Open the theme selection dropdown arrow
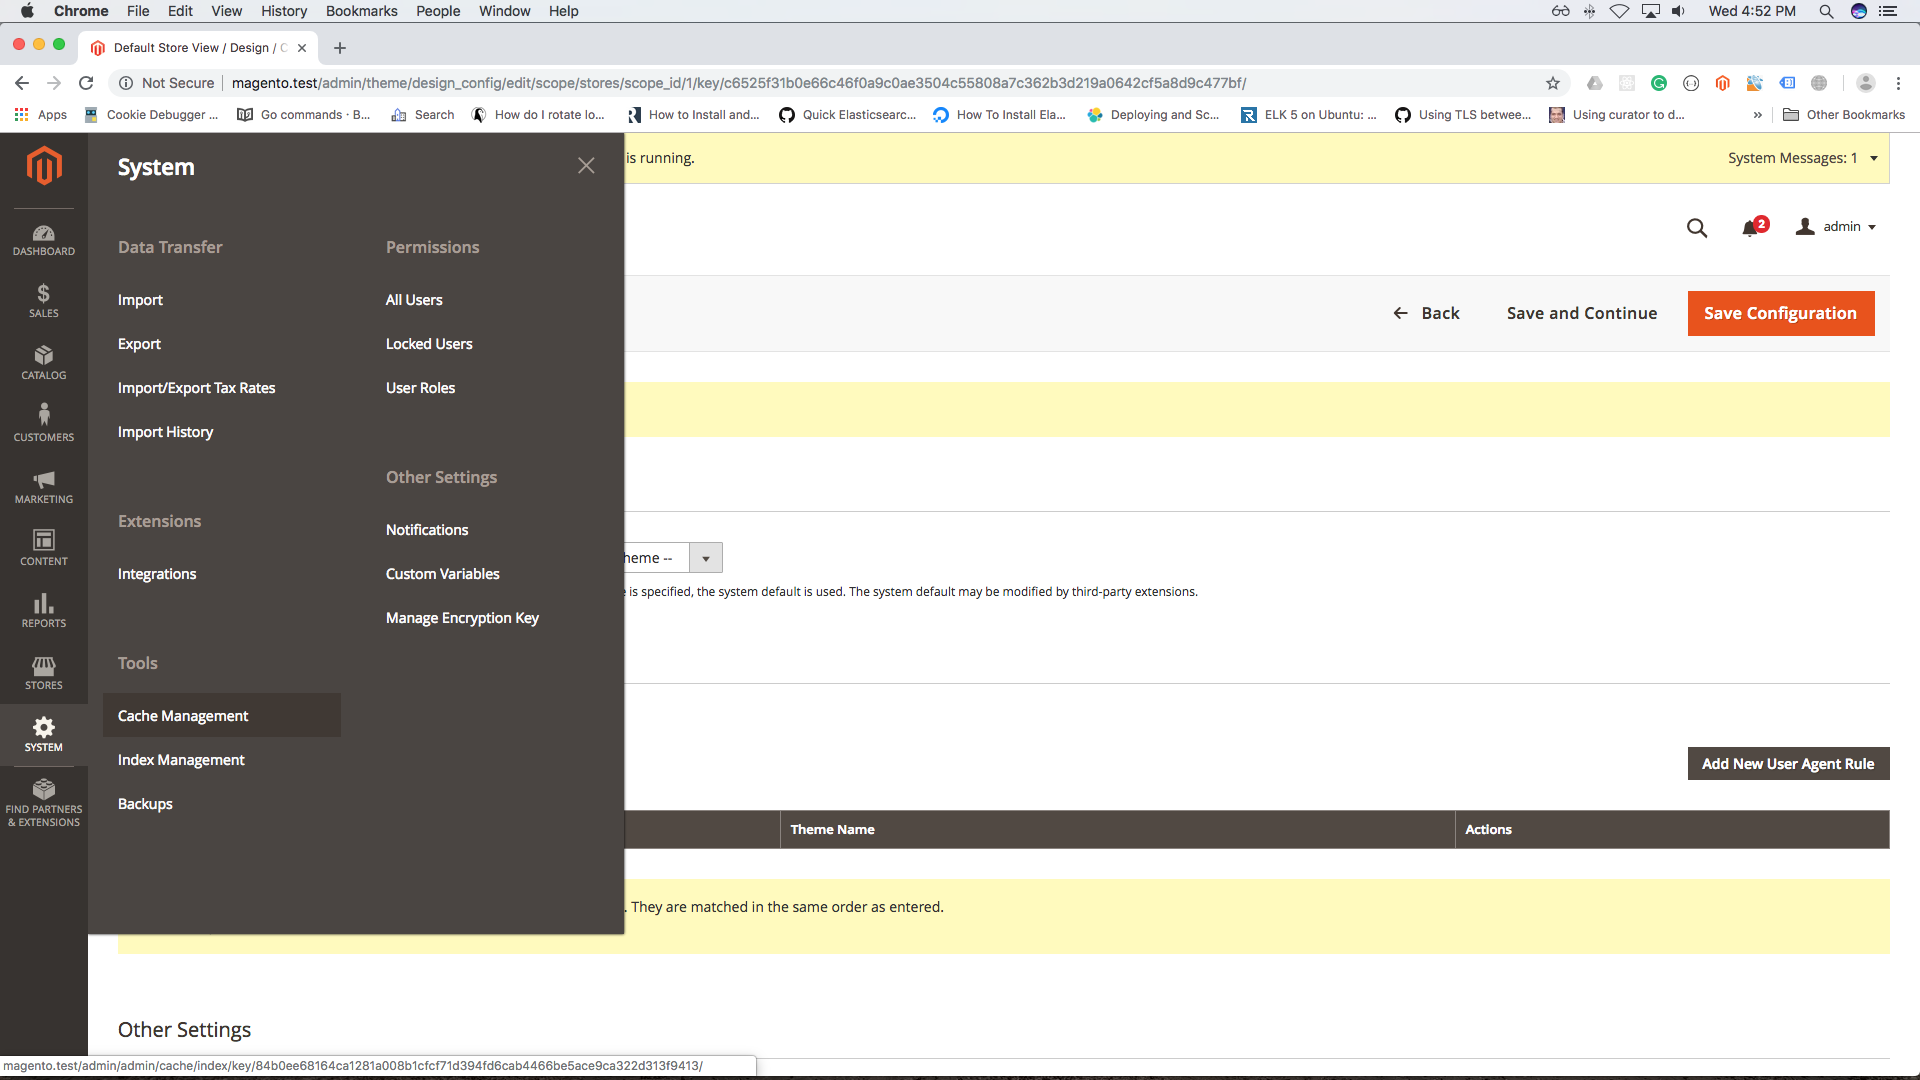This screenshot has width=1920, height=1080. 706,558
